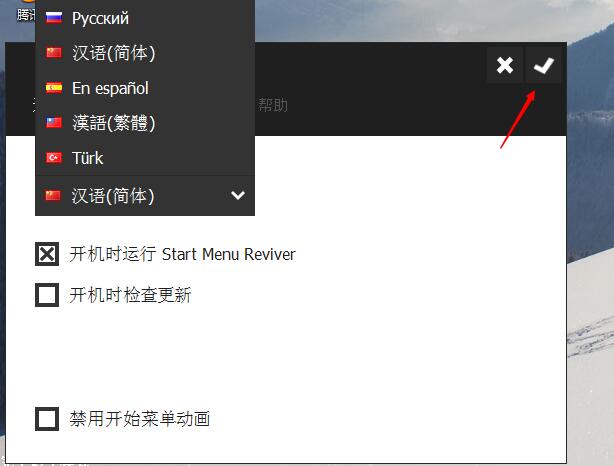Enable 开机时检查更新 checkbox
Image resolution: width=614 pixels, height=466 pixels.
47,295
